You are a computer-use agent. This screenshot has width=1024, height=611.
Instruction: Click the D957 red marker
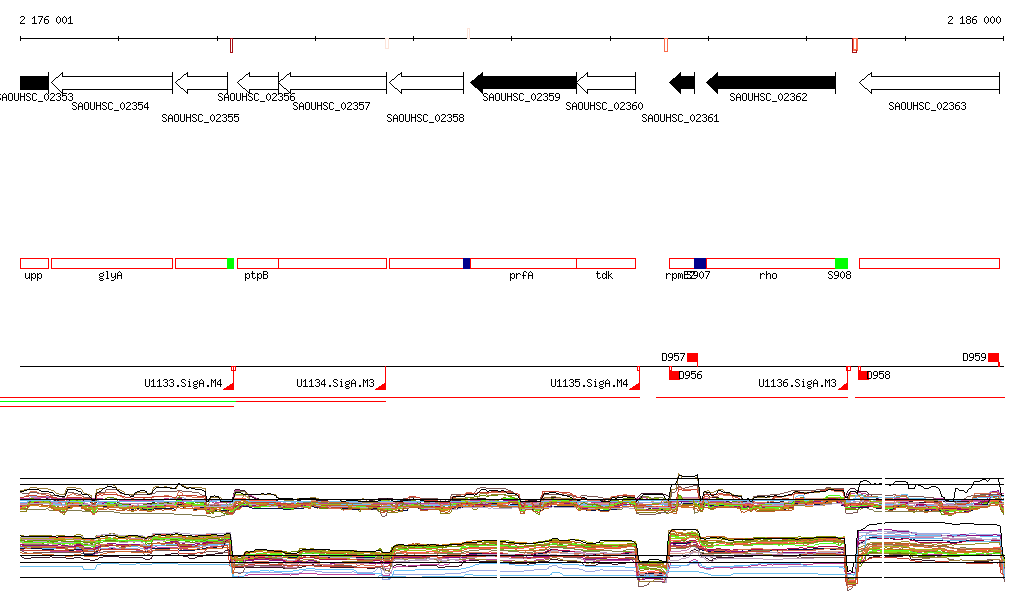[693, 358]
